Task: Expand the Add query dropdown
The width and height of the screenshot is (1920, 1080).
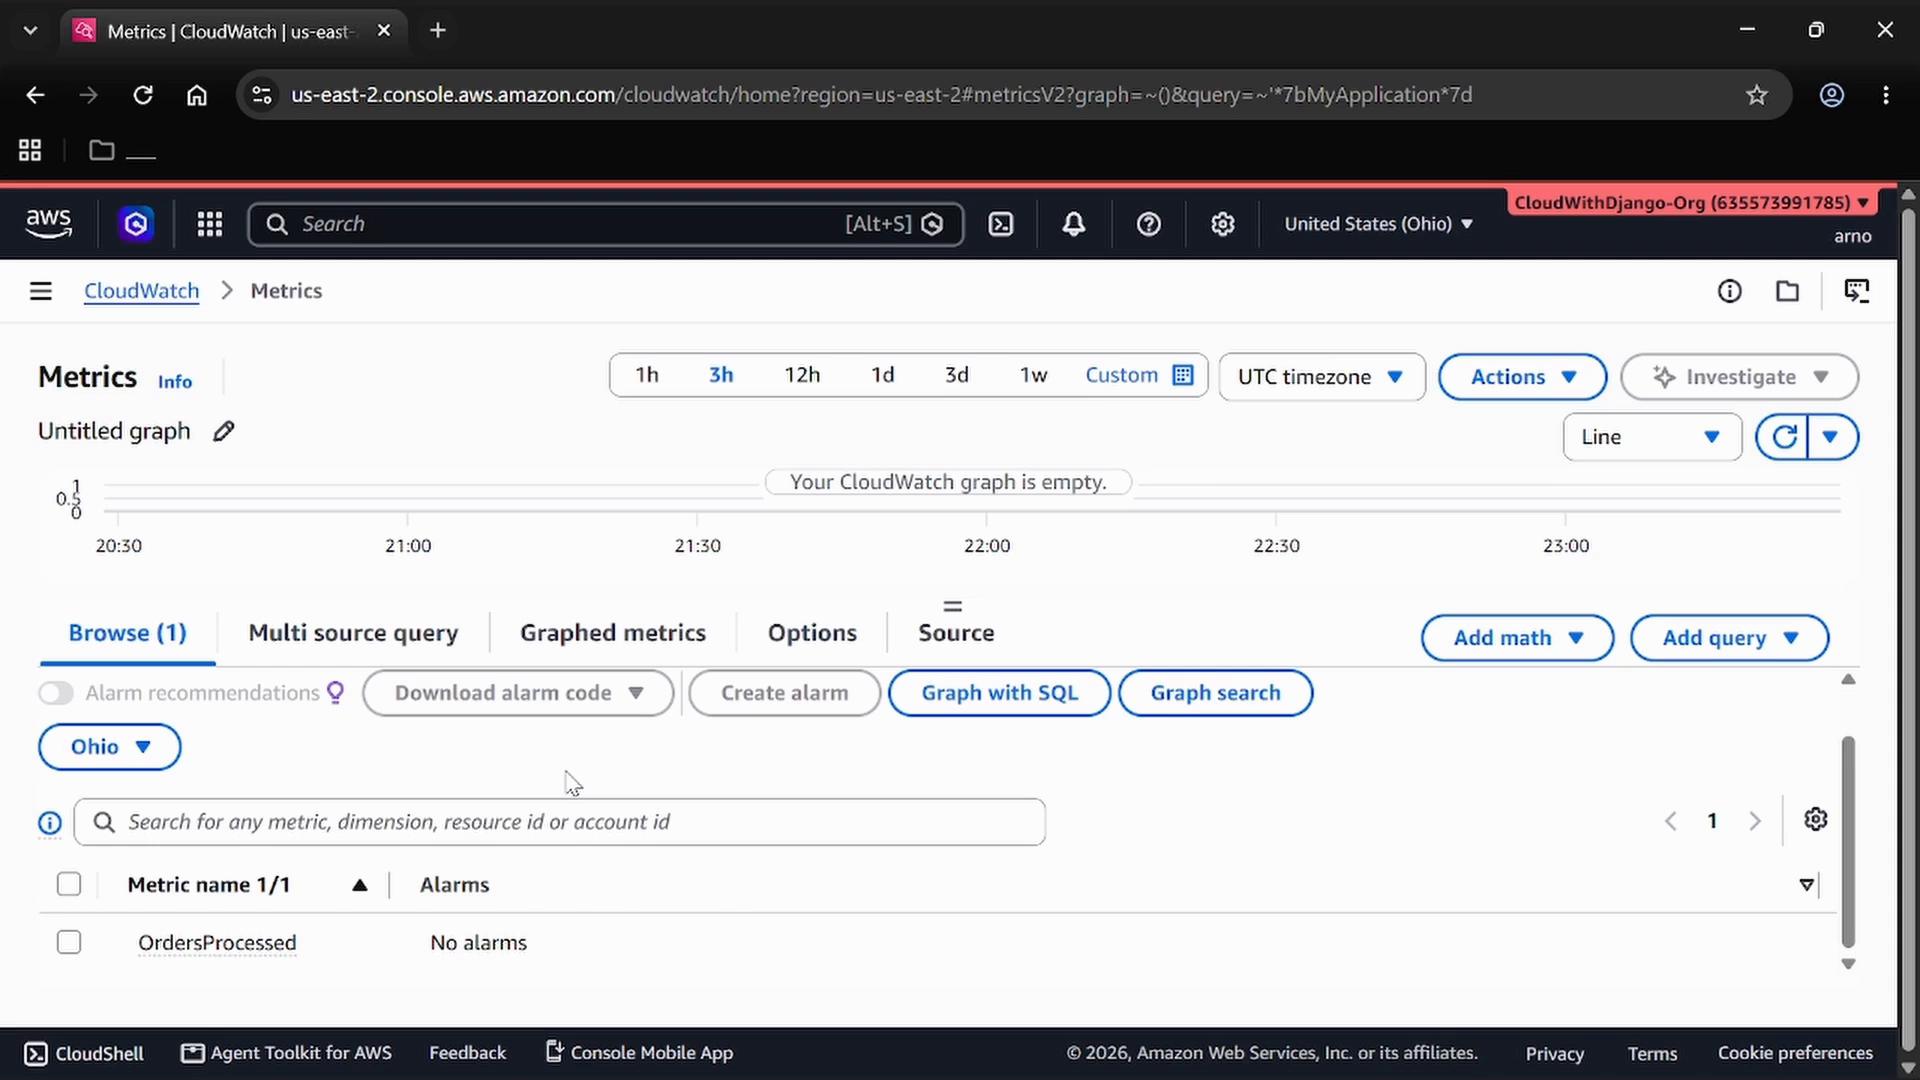Action: pos(1729,638)
